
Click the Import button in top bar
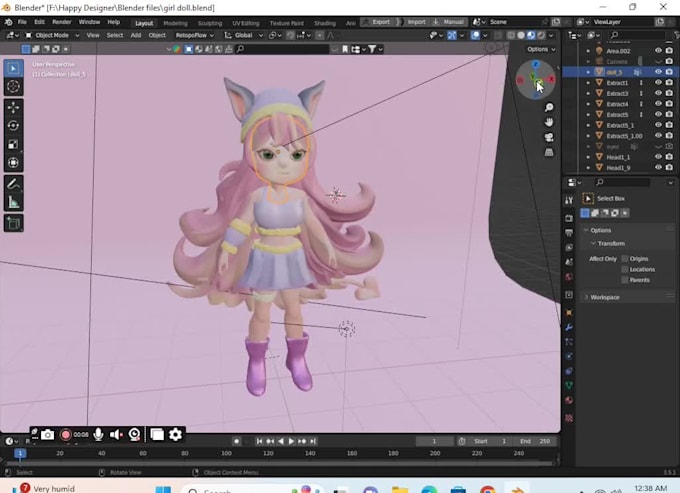tap(414, 22)
